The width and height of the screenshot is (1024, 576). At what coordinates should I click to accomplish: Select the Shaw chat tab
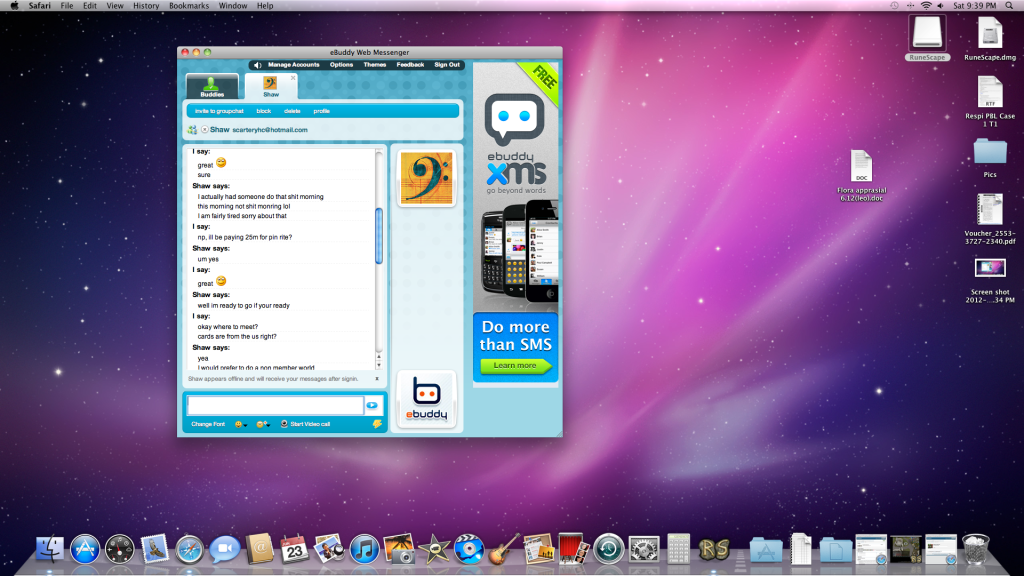[270, 86]
